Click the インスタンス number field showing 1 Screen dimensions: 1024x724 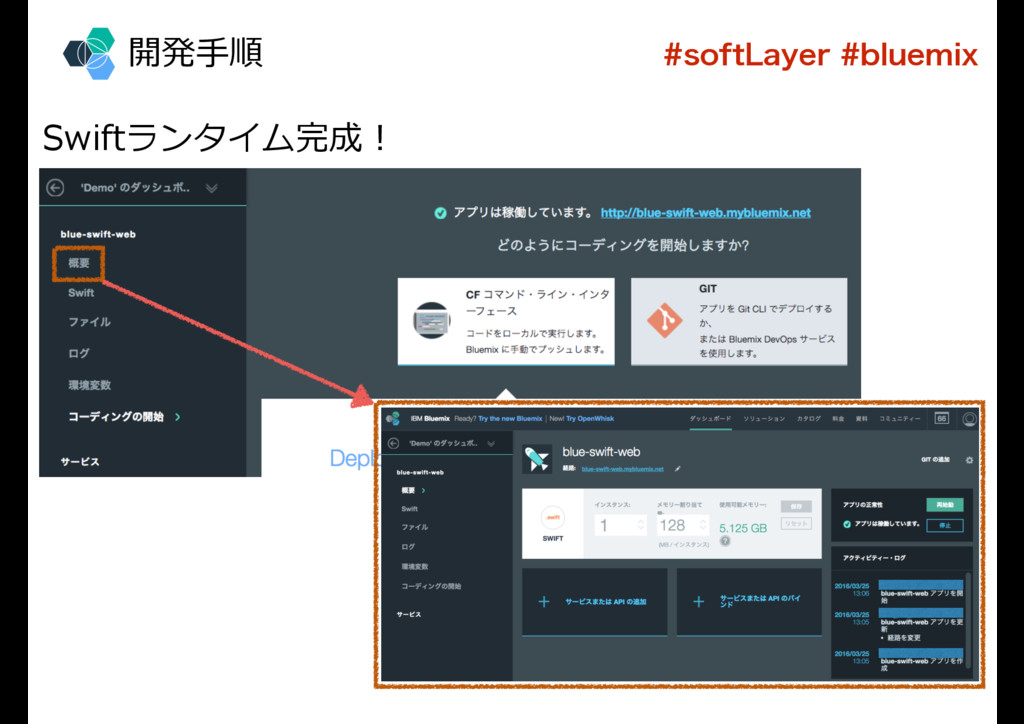620,526
